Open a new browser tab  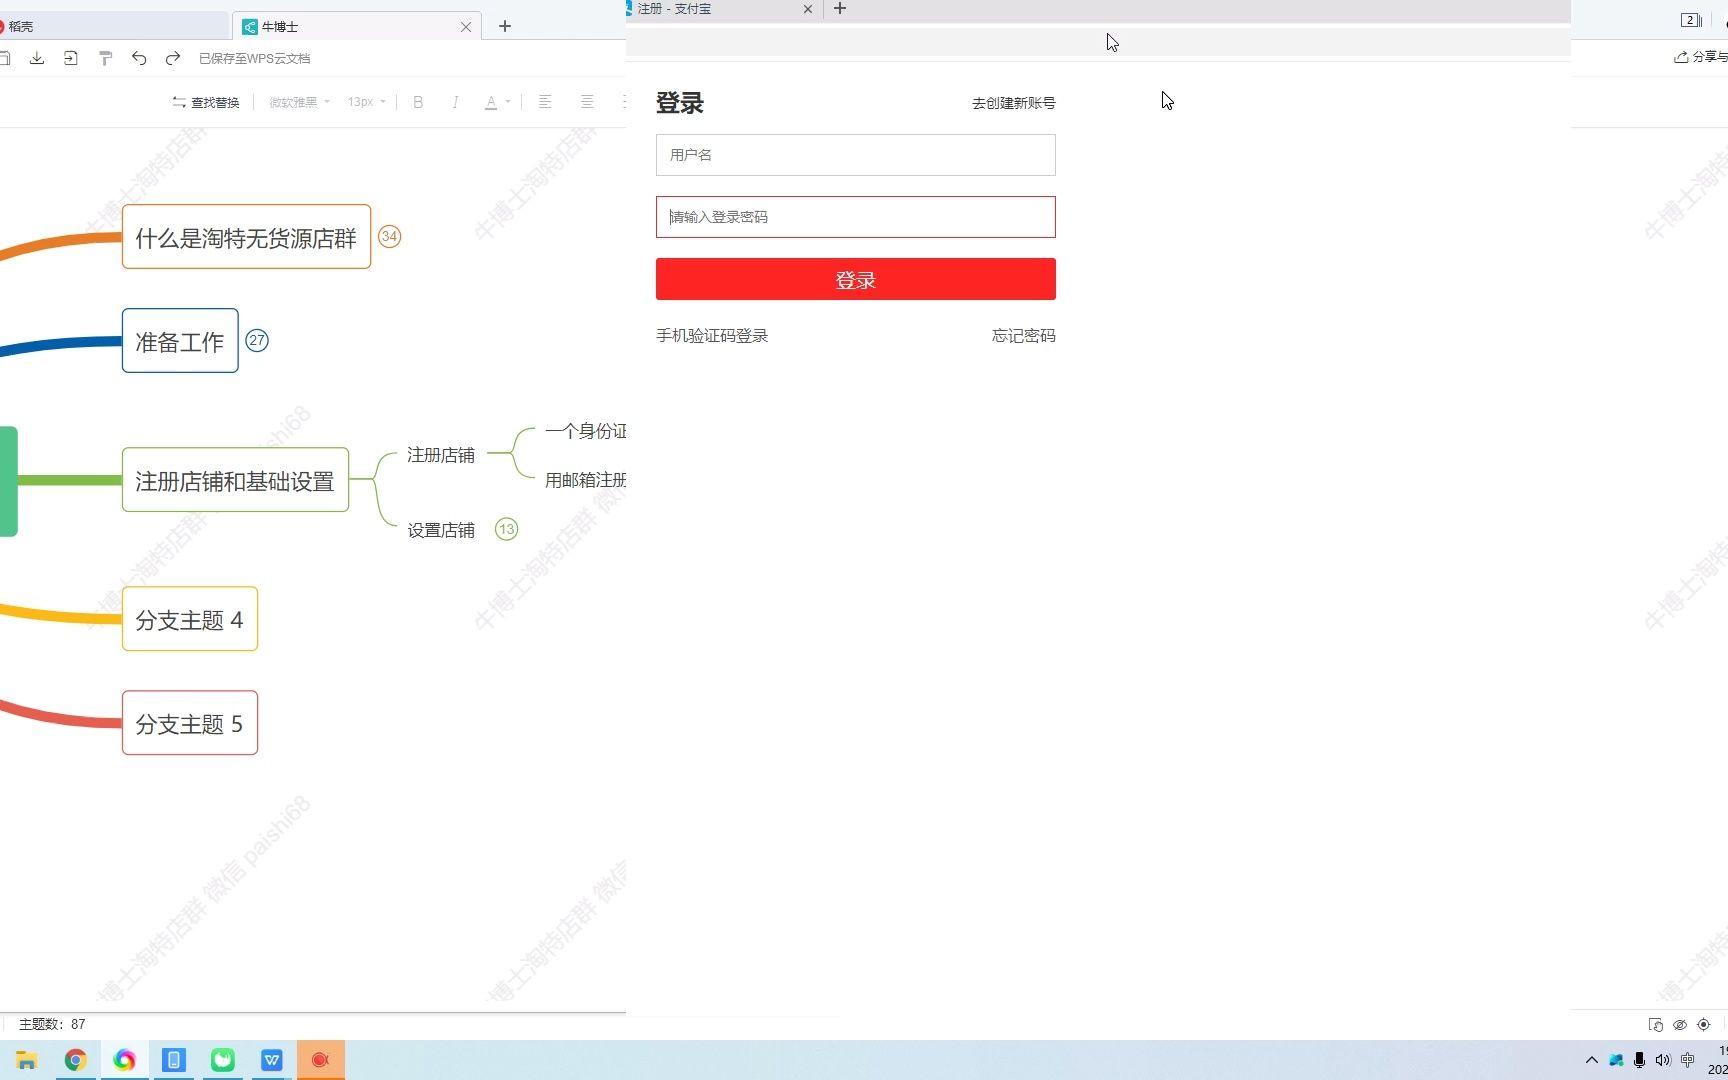[x=840, y=8]
